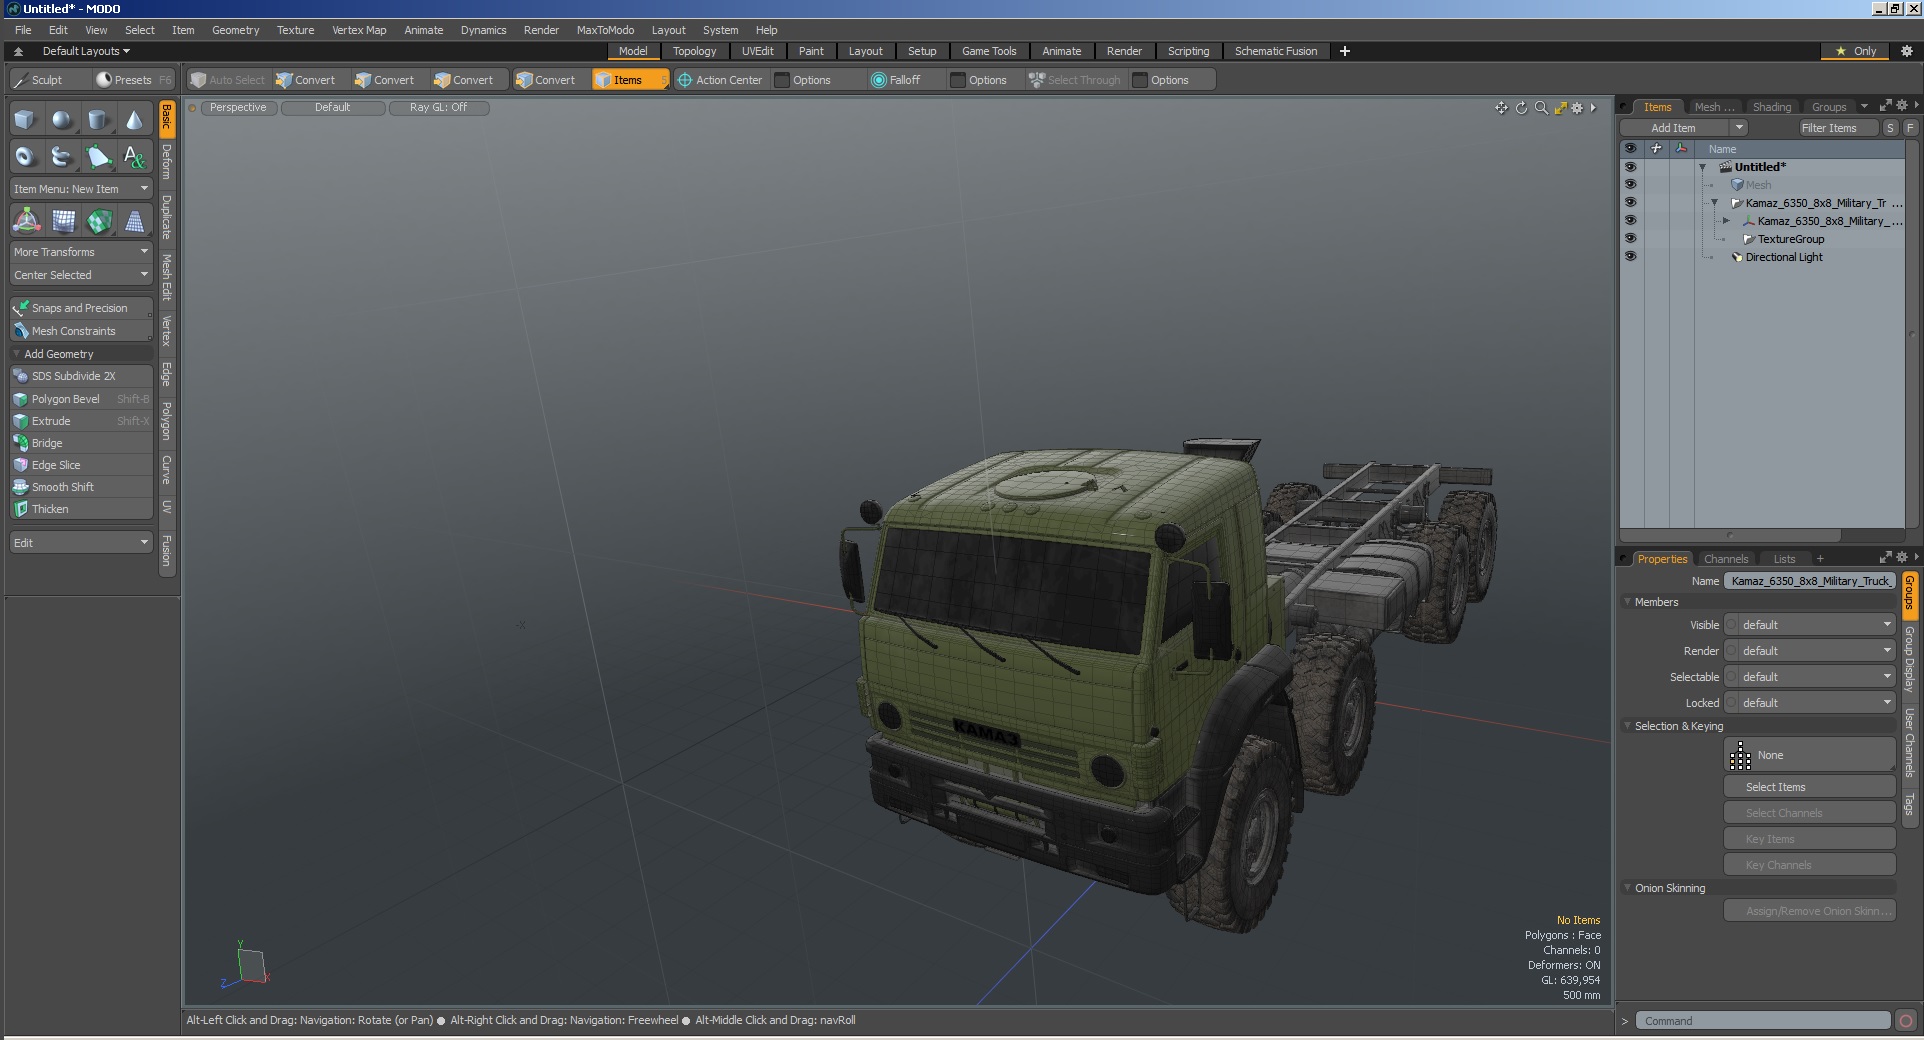The width and height of the screenshot is (1924, 1040).
Task: Switch to the Topology layout tab
Action: 694,51
